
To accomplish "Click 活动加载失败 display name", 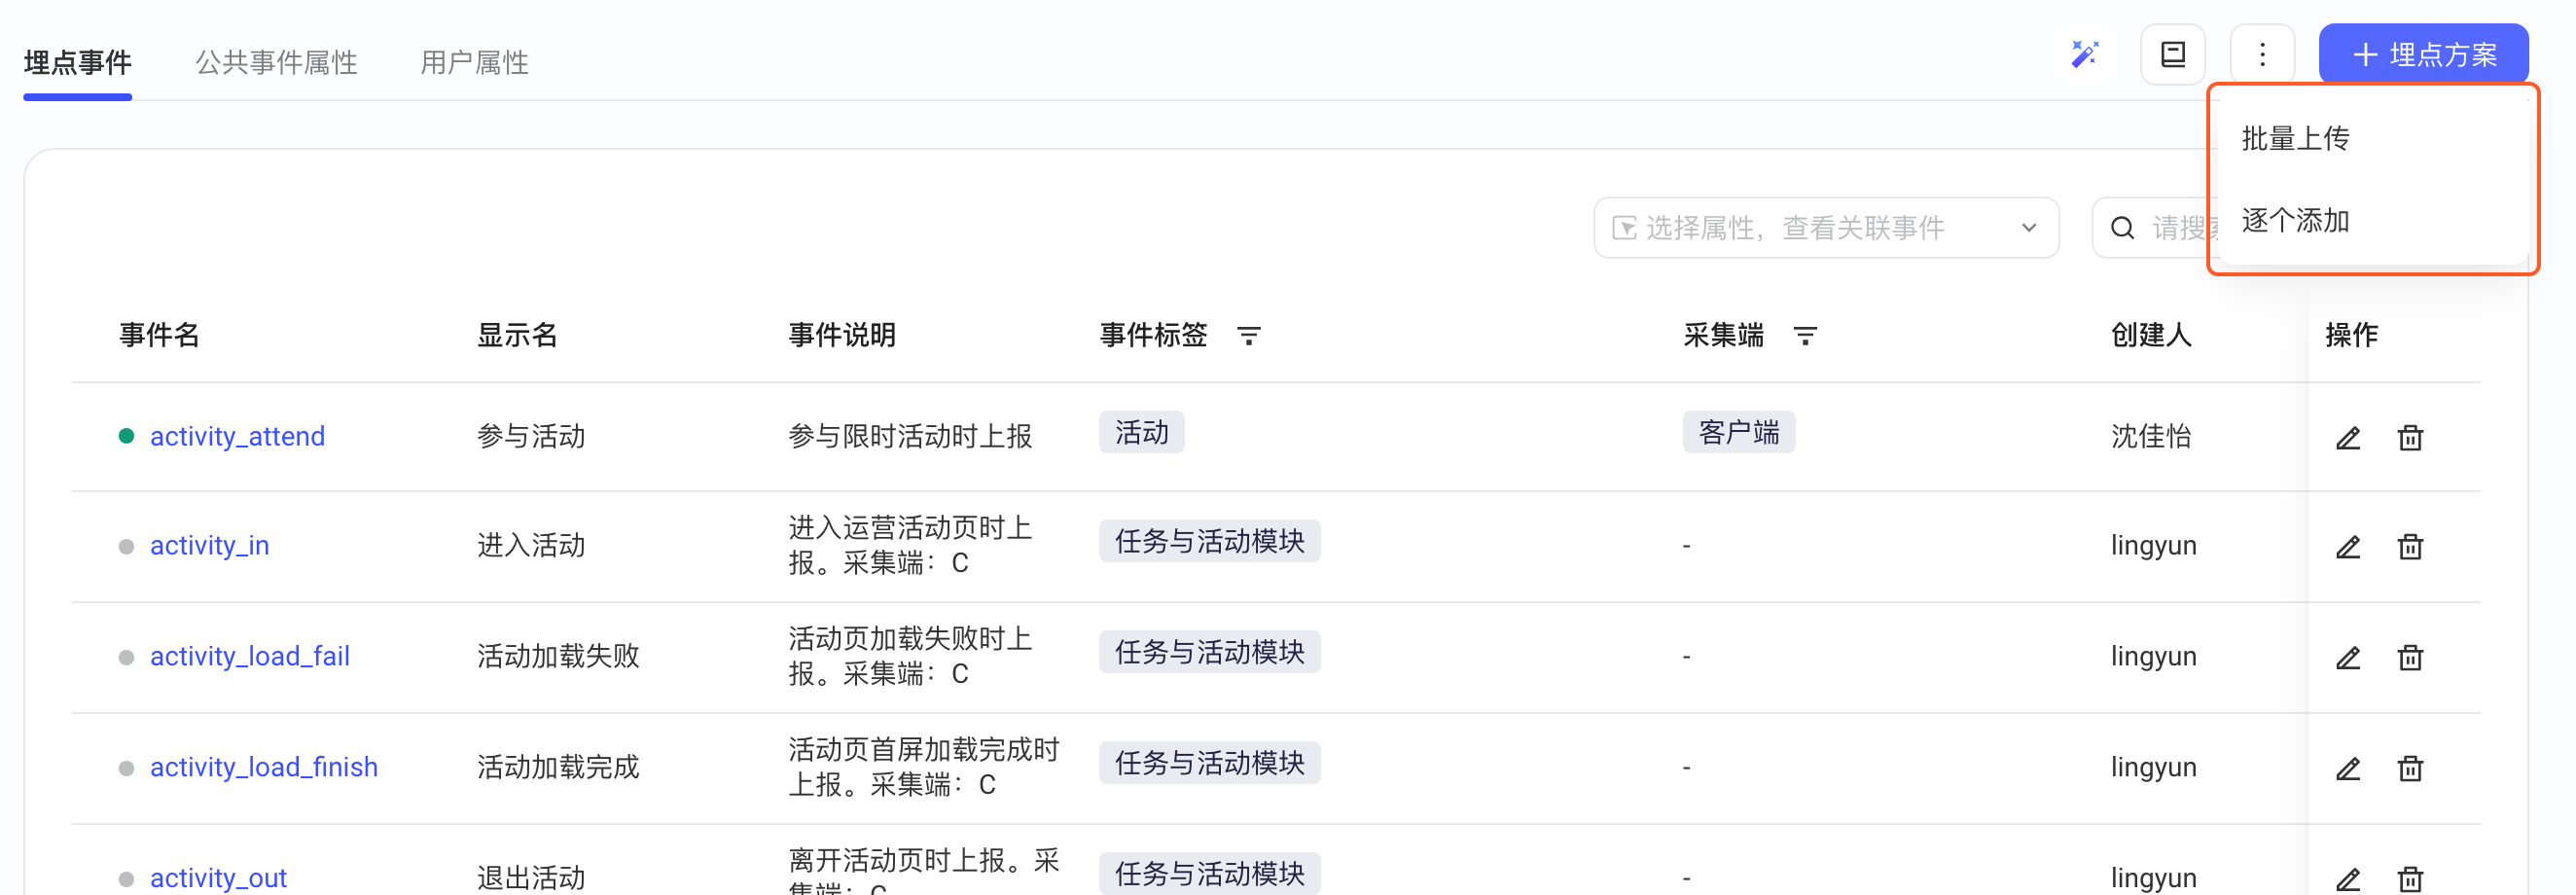I will coord(558,656).
